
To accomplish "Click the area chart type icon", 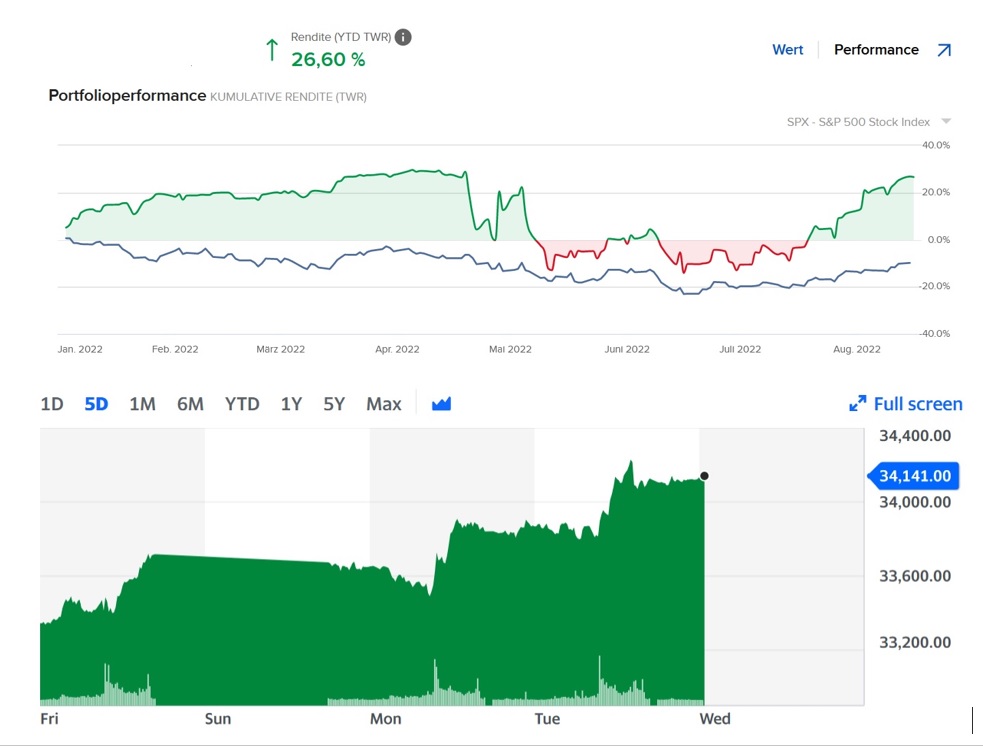I will pos(442,404).
